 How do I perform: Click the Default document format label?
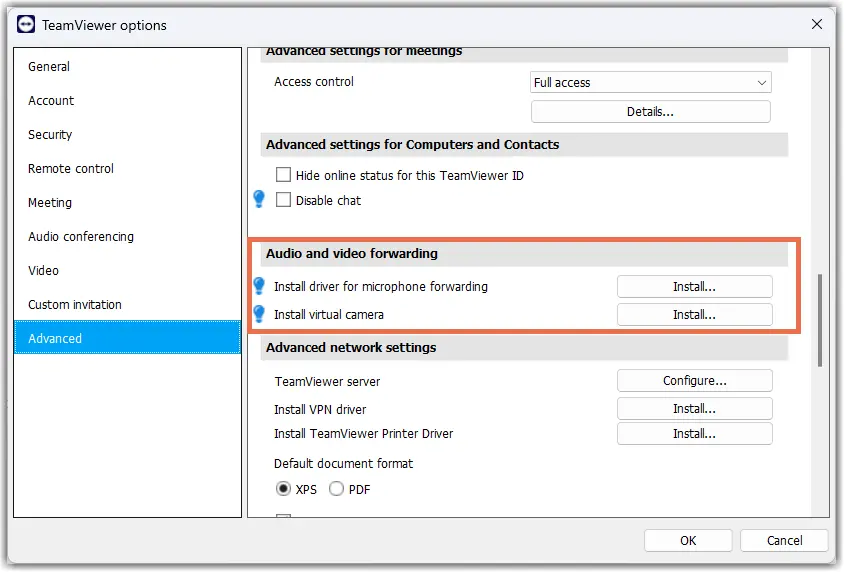click(343, 463)
